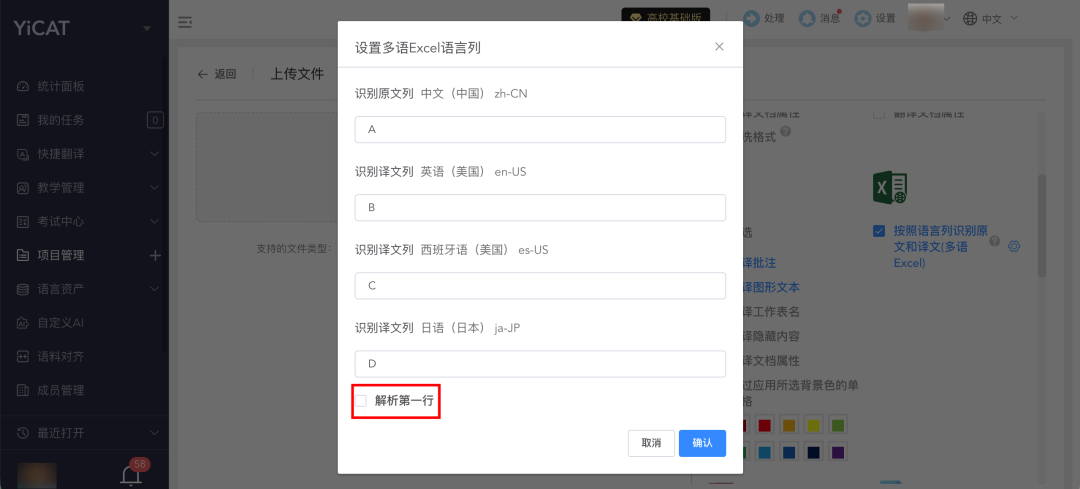Toggle sidebar with the hamburger collapse icon
This screenshot has width=1080, height=489.
pyautogui.click(x=185, y=23)
